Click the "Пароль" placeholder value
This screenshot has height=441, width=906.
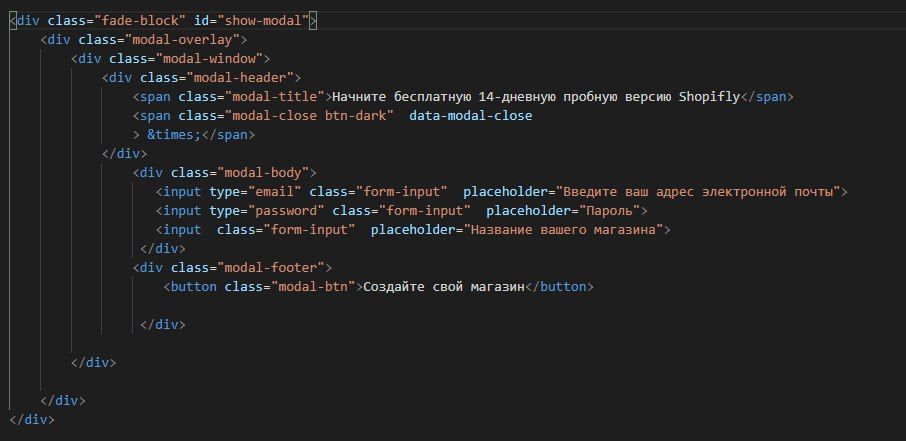click(x=609, y=211)
